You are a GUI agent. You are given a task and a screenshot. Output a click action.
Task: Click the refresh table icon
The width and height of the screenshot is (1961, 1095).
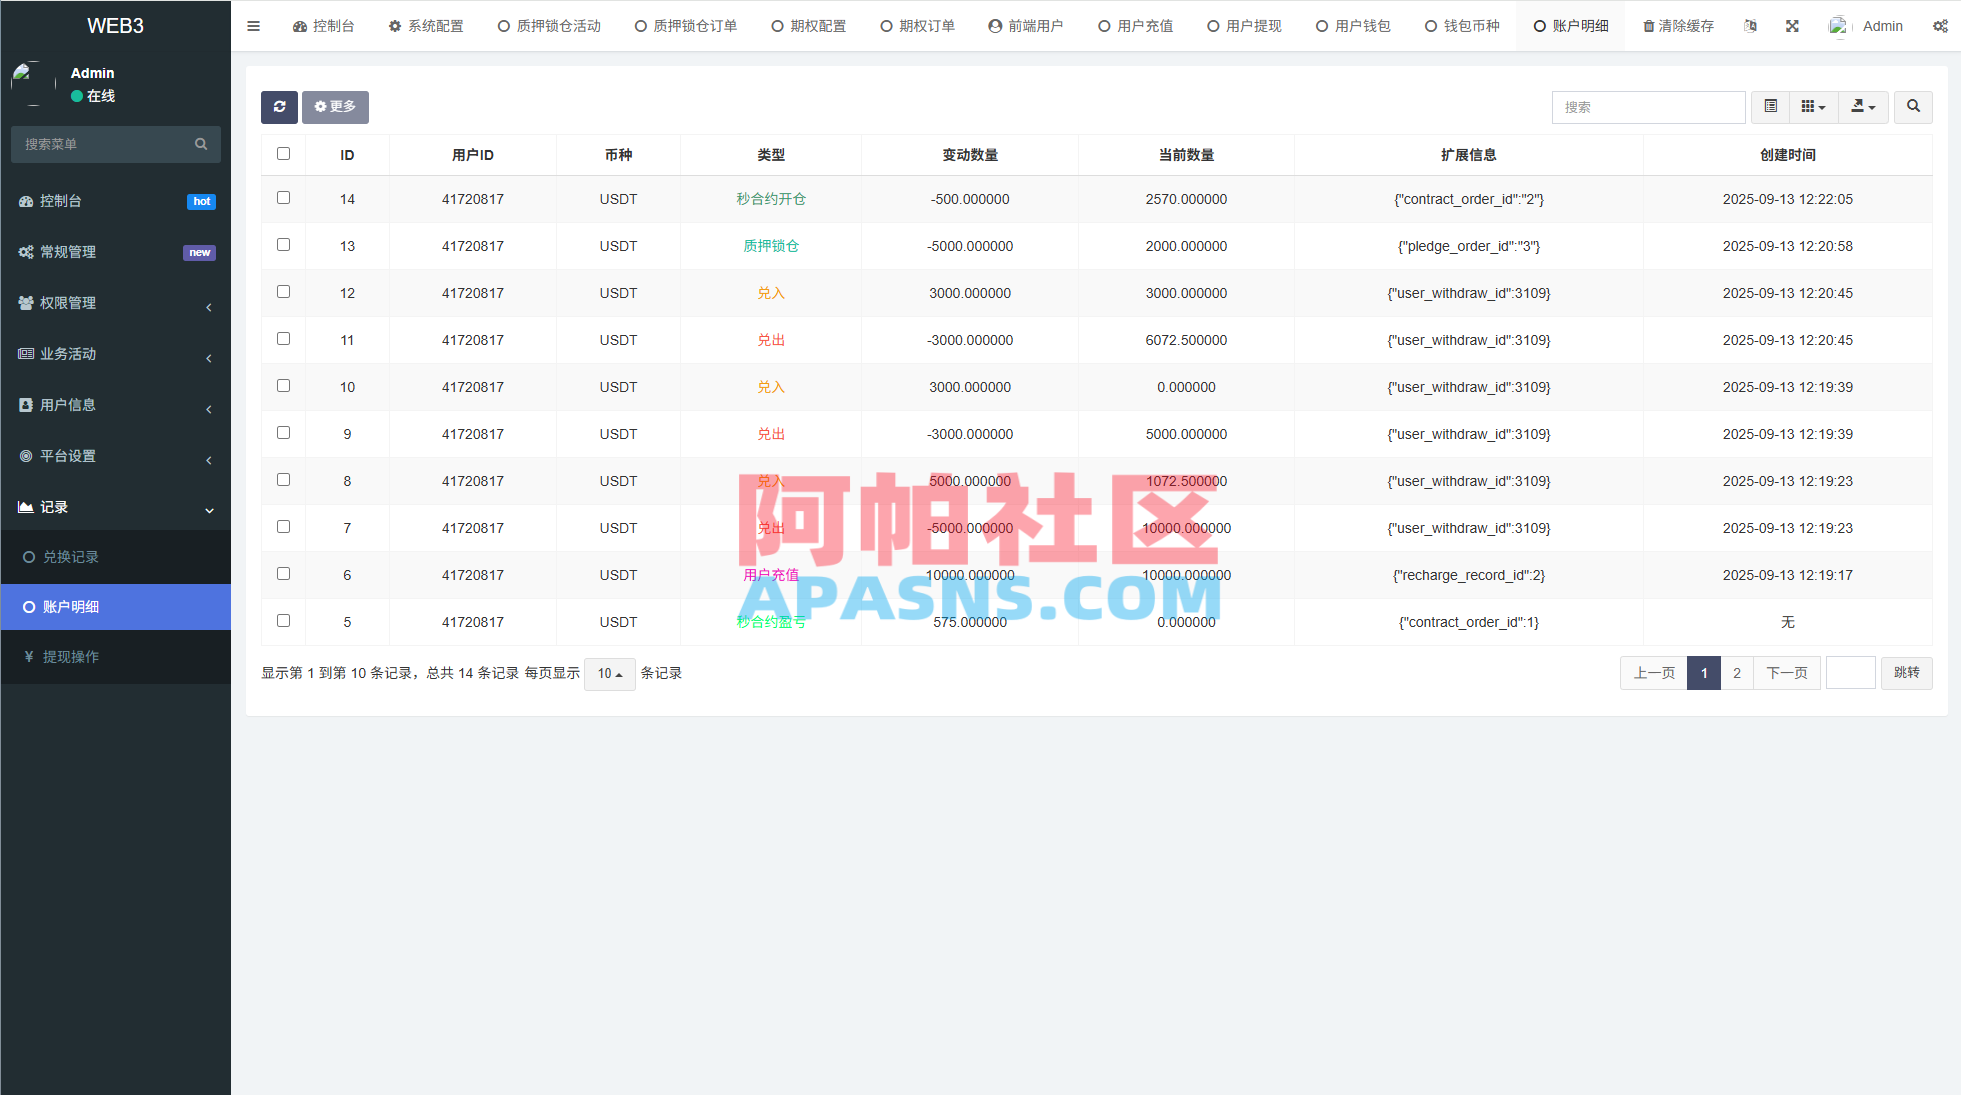pos(279,107)
